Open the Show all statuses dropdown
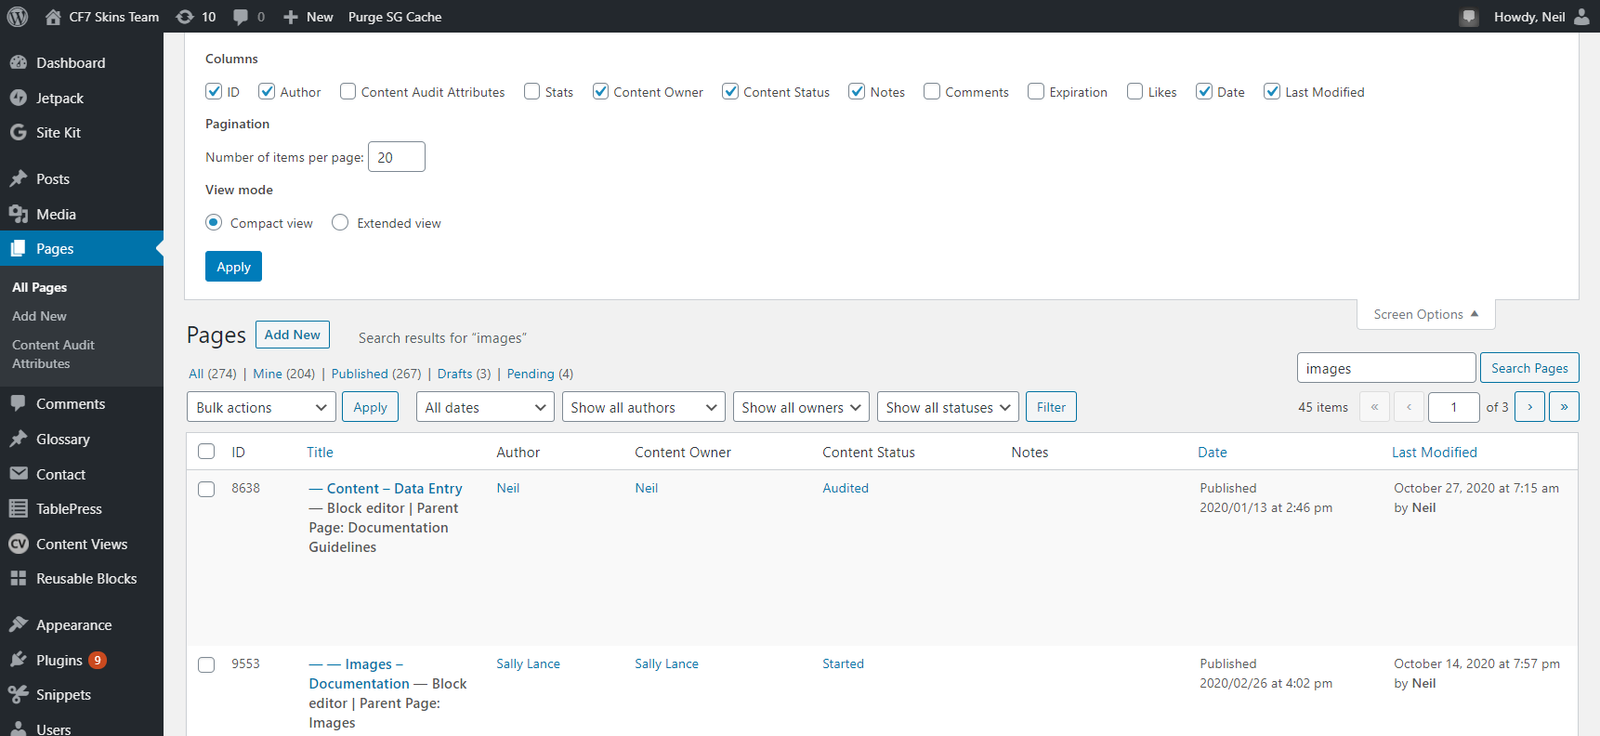Screen dimensions: 1600x736 click(948, 407)
